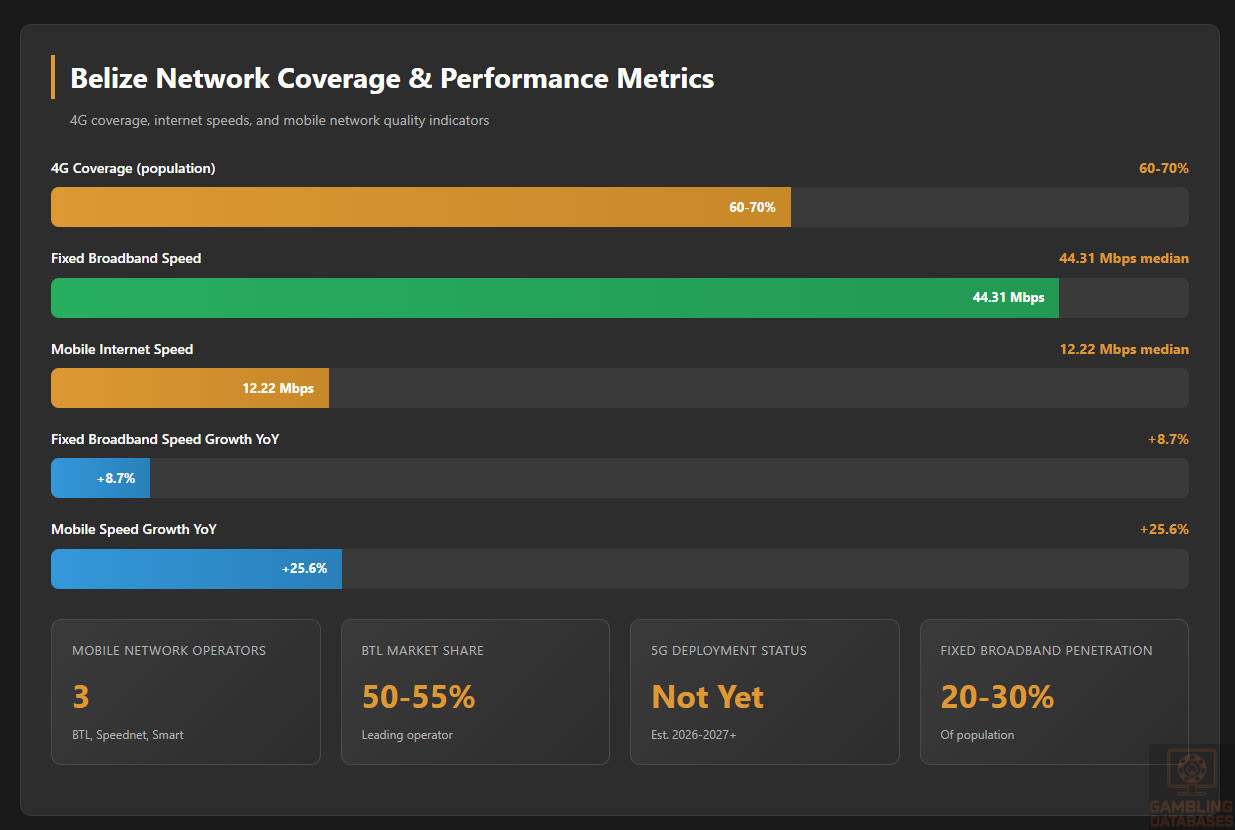Click the Belize Network Coverage heading

coord(392,79)
